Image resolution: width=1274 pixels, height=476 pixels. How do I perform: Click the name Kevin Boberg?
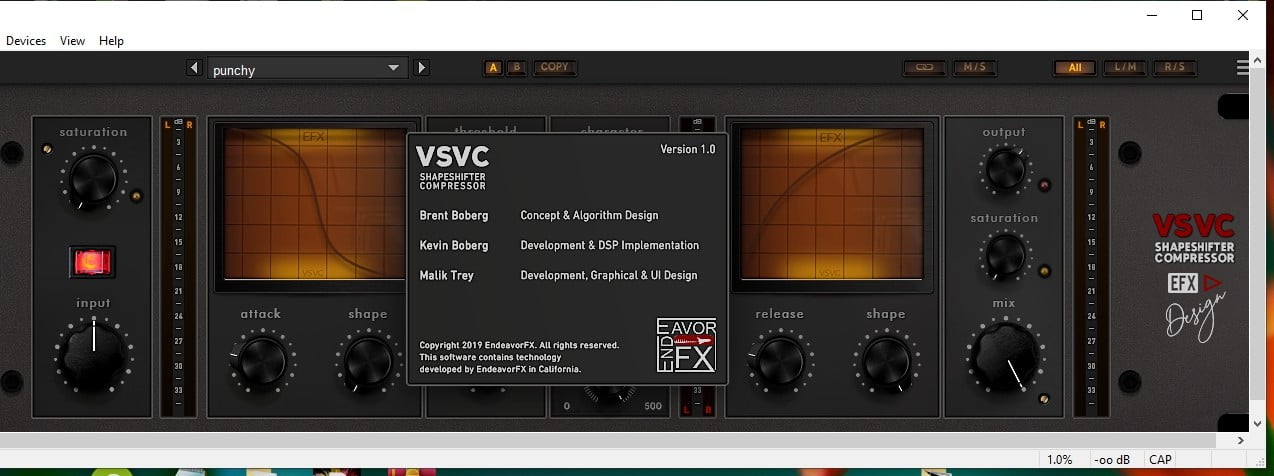(x=454, y=245)
